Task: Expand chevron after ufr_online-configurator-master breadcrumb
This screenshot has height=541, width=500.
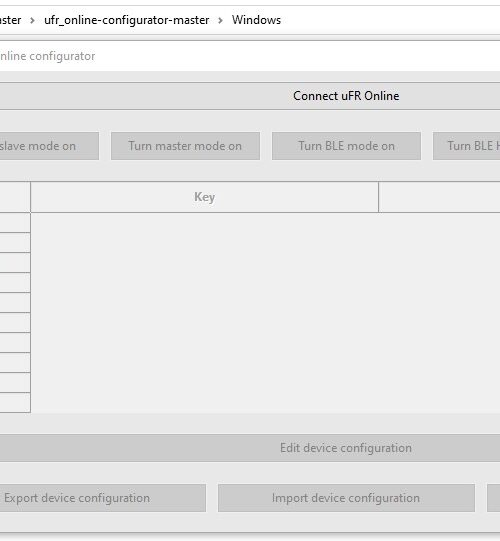Action: [220, 20]
